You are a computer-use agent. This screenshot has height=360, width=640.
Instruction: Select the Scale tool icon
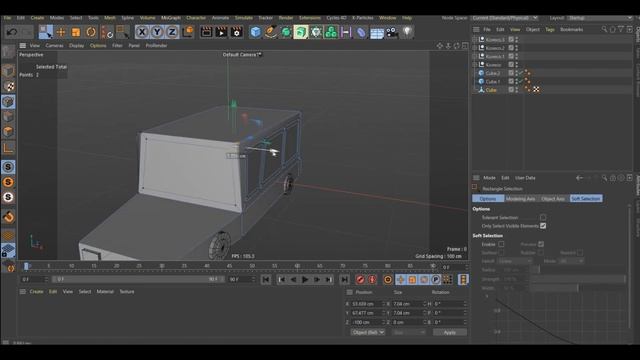[x=76, y=32]
